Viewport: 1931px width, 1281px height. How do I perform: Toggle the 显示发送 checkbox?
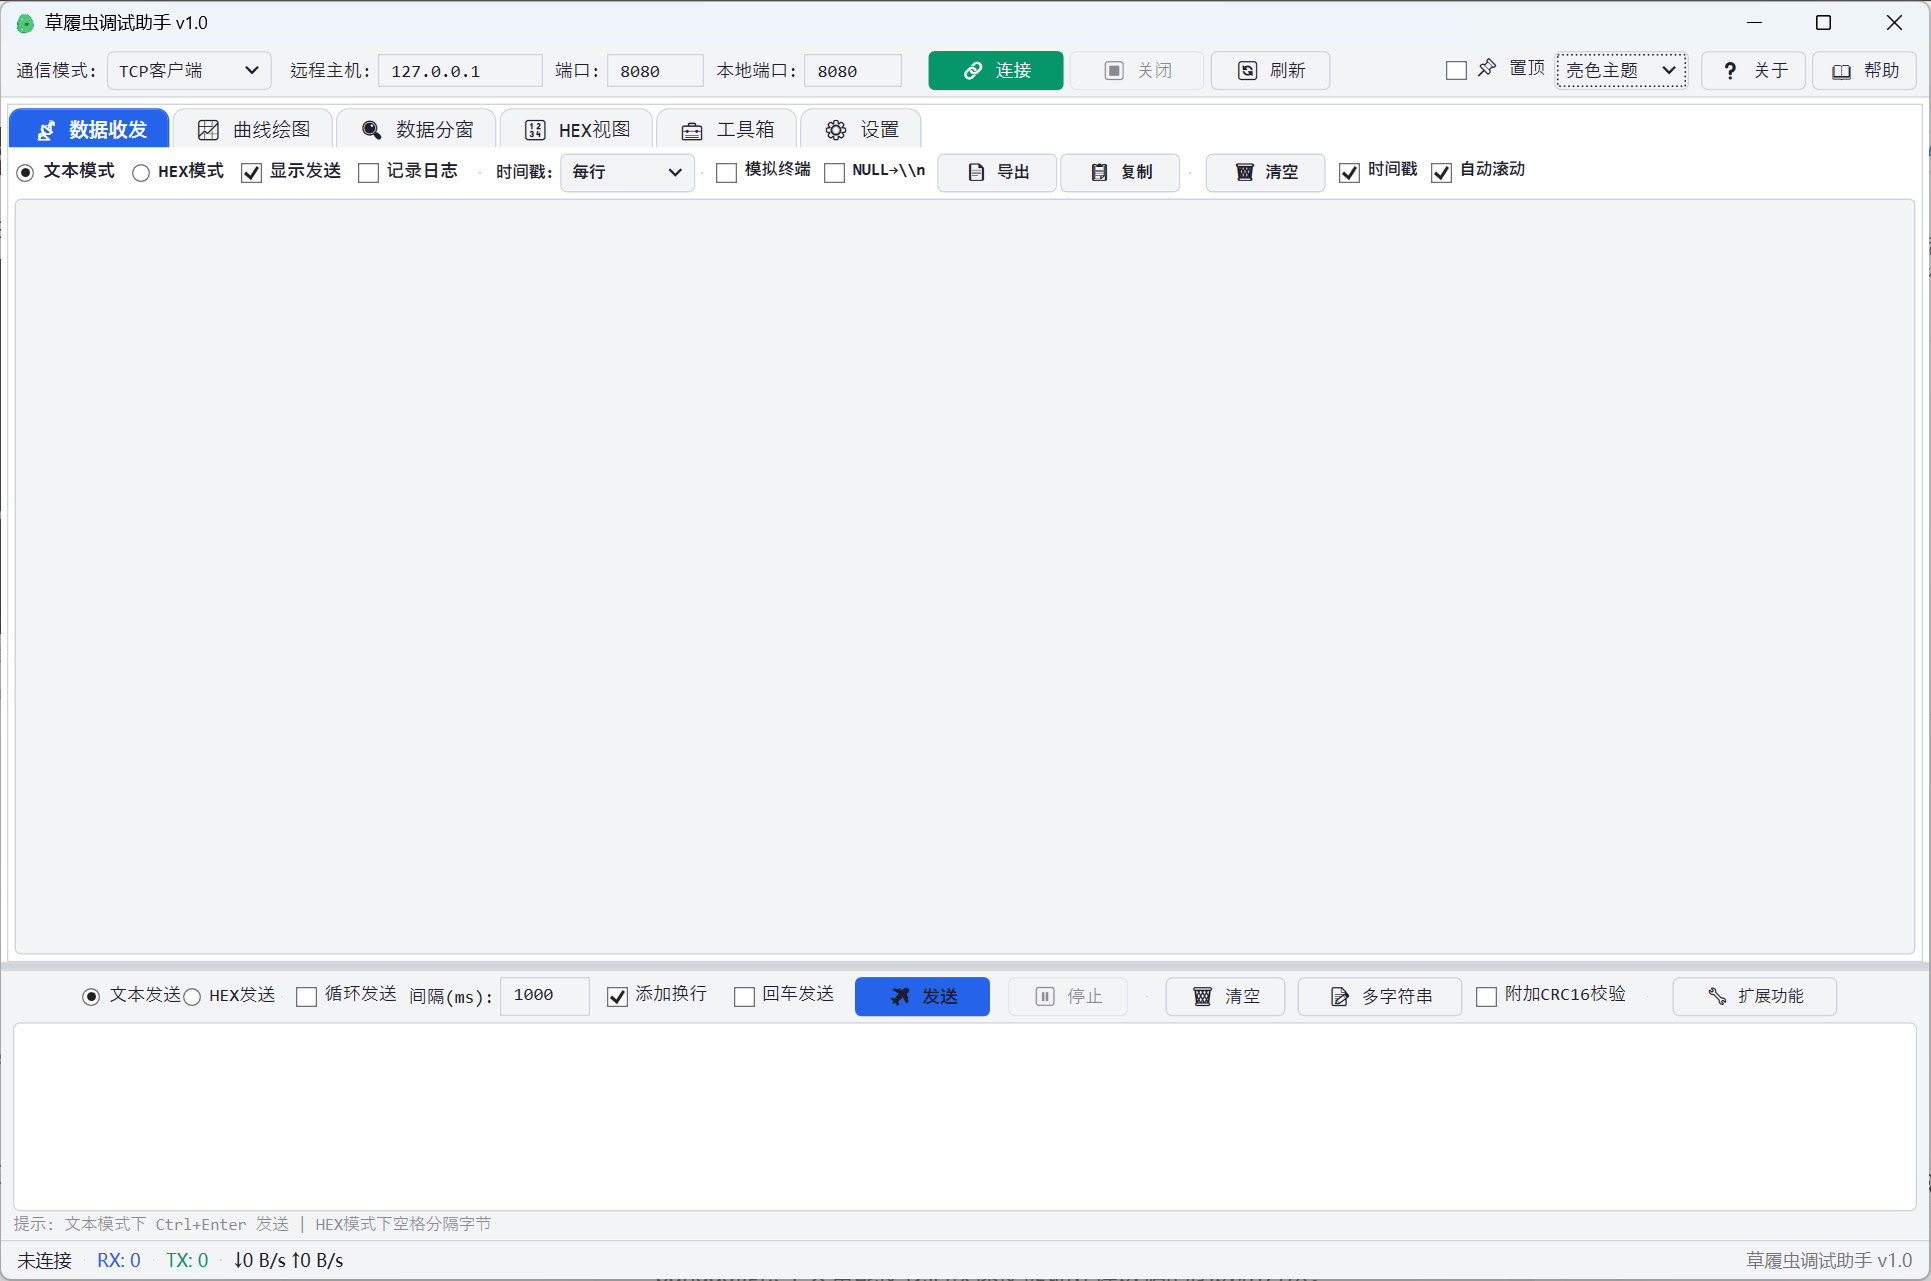[251, 173]
